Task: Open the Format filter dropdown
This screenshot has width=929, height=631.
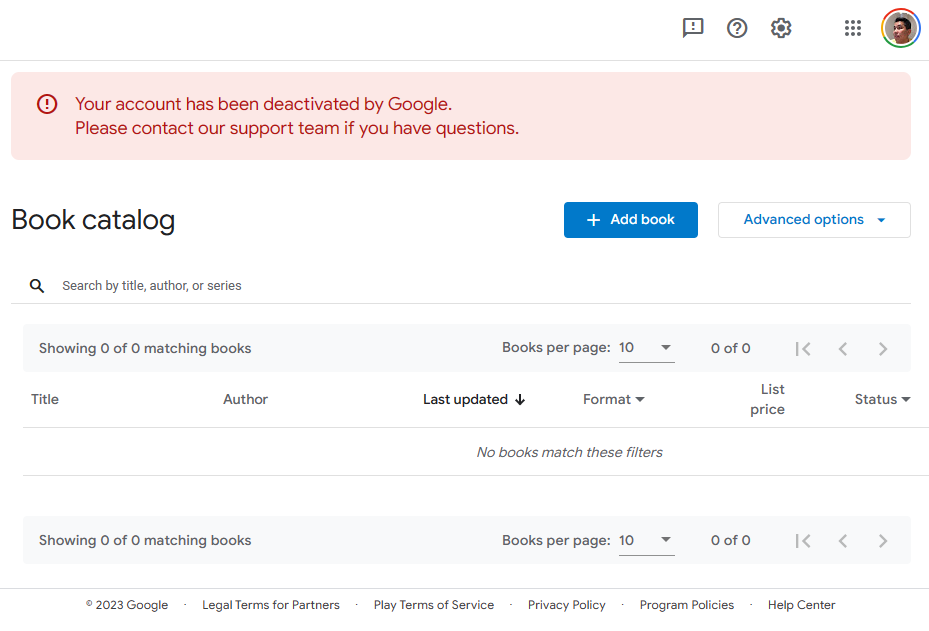Action: (x=614, y=400)
